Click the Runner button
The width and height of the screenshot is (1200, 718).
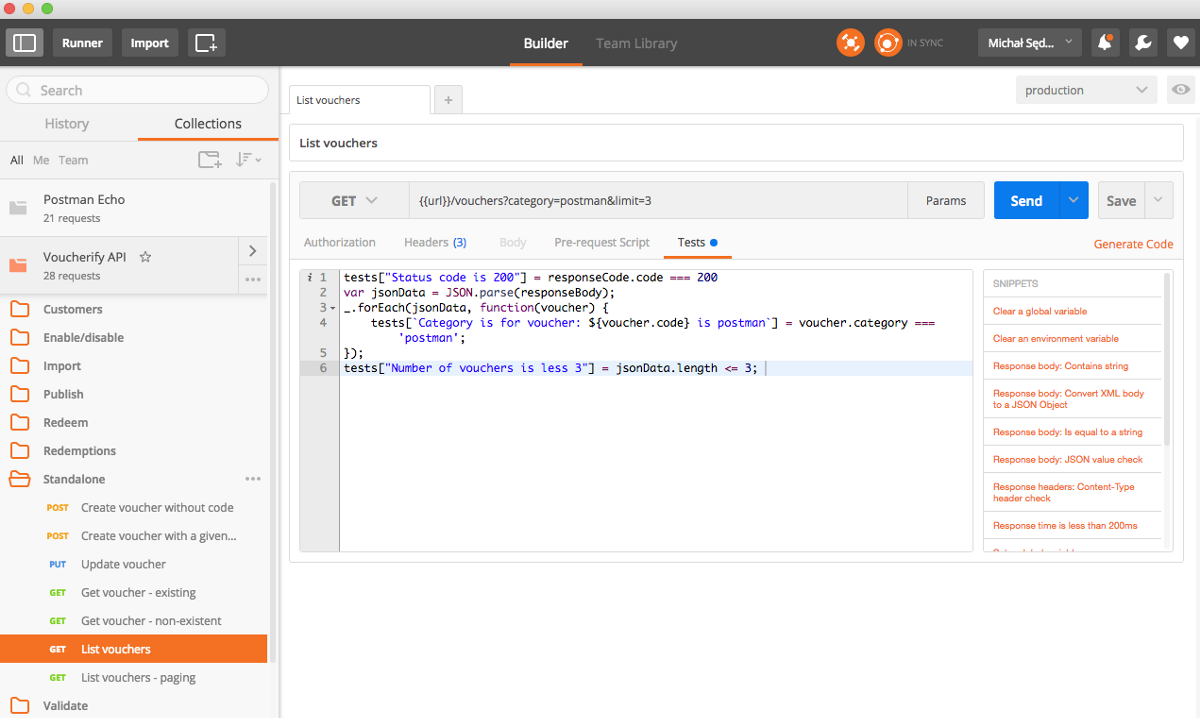83,43
